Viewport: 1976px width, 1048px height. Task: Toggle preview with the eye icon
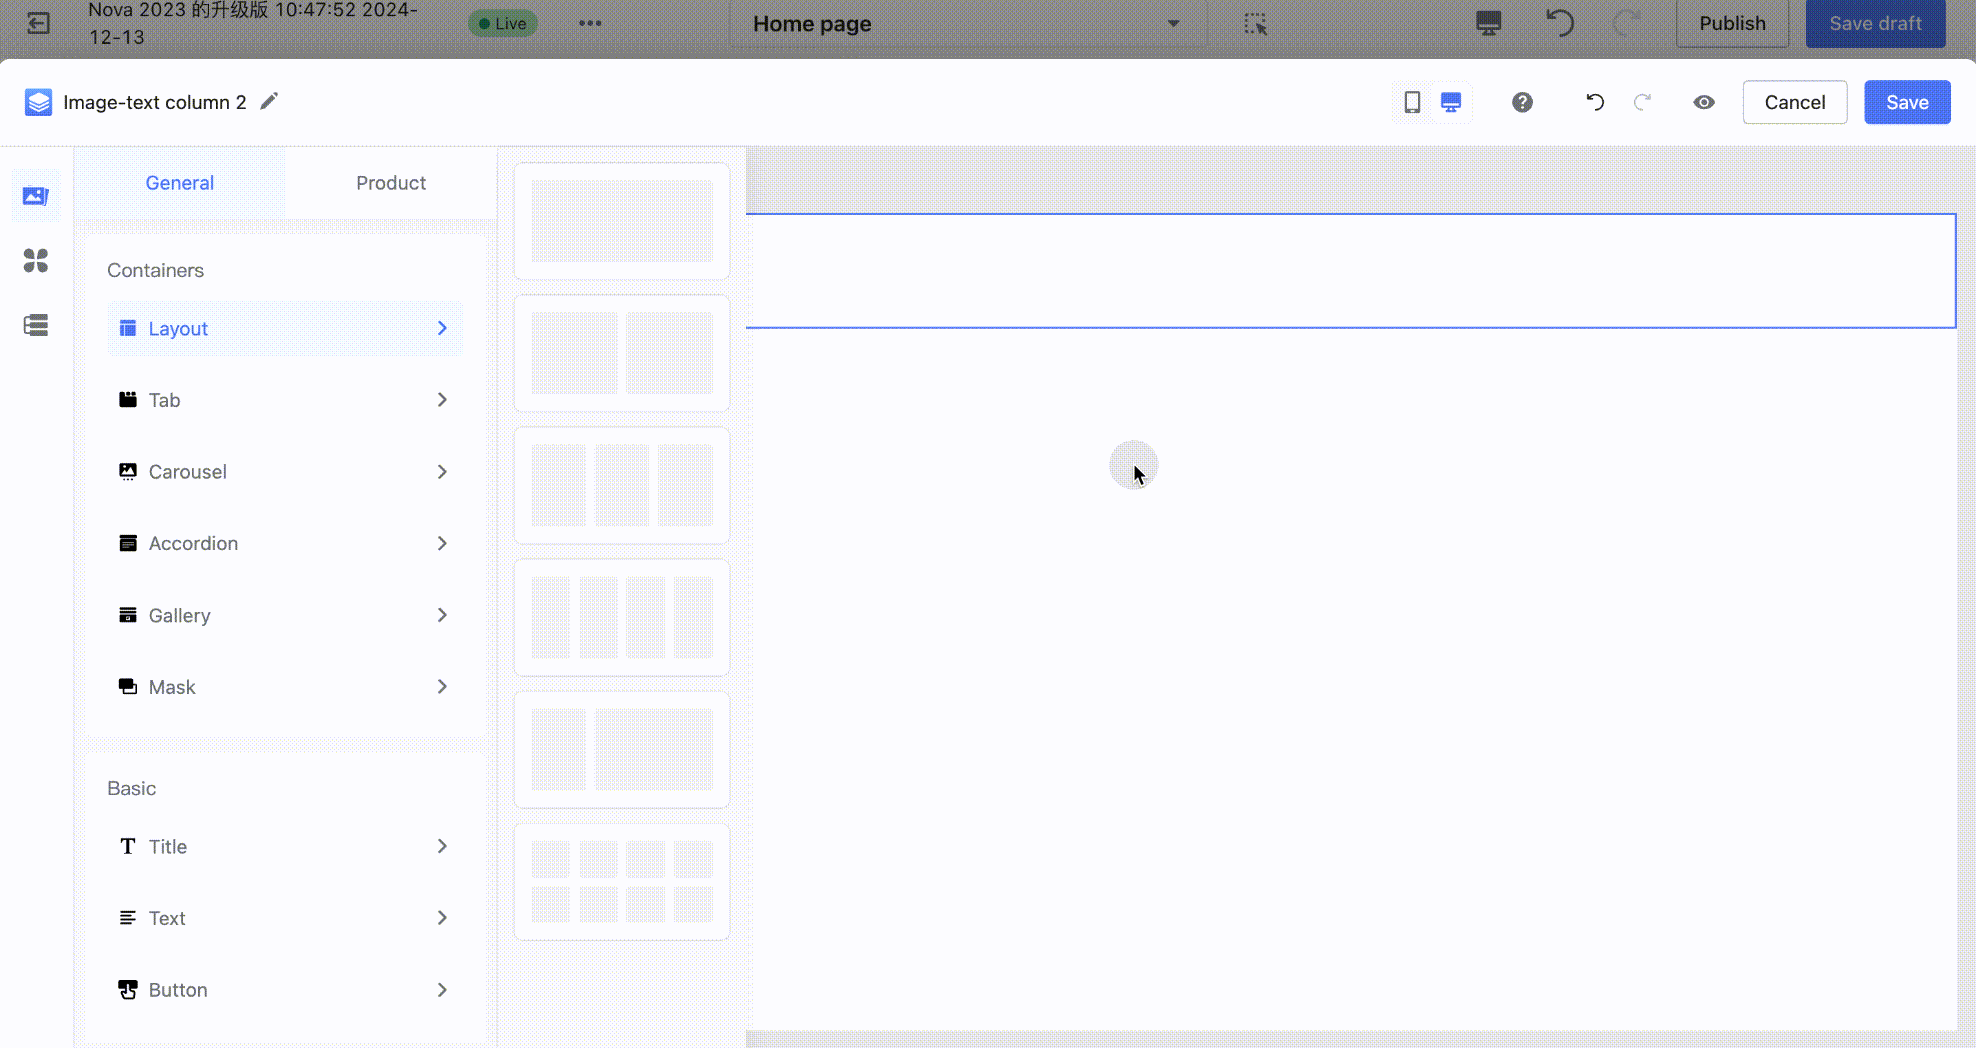click(x=1704, y=102)
